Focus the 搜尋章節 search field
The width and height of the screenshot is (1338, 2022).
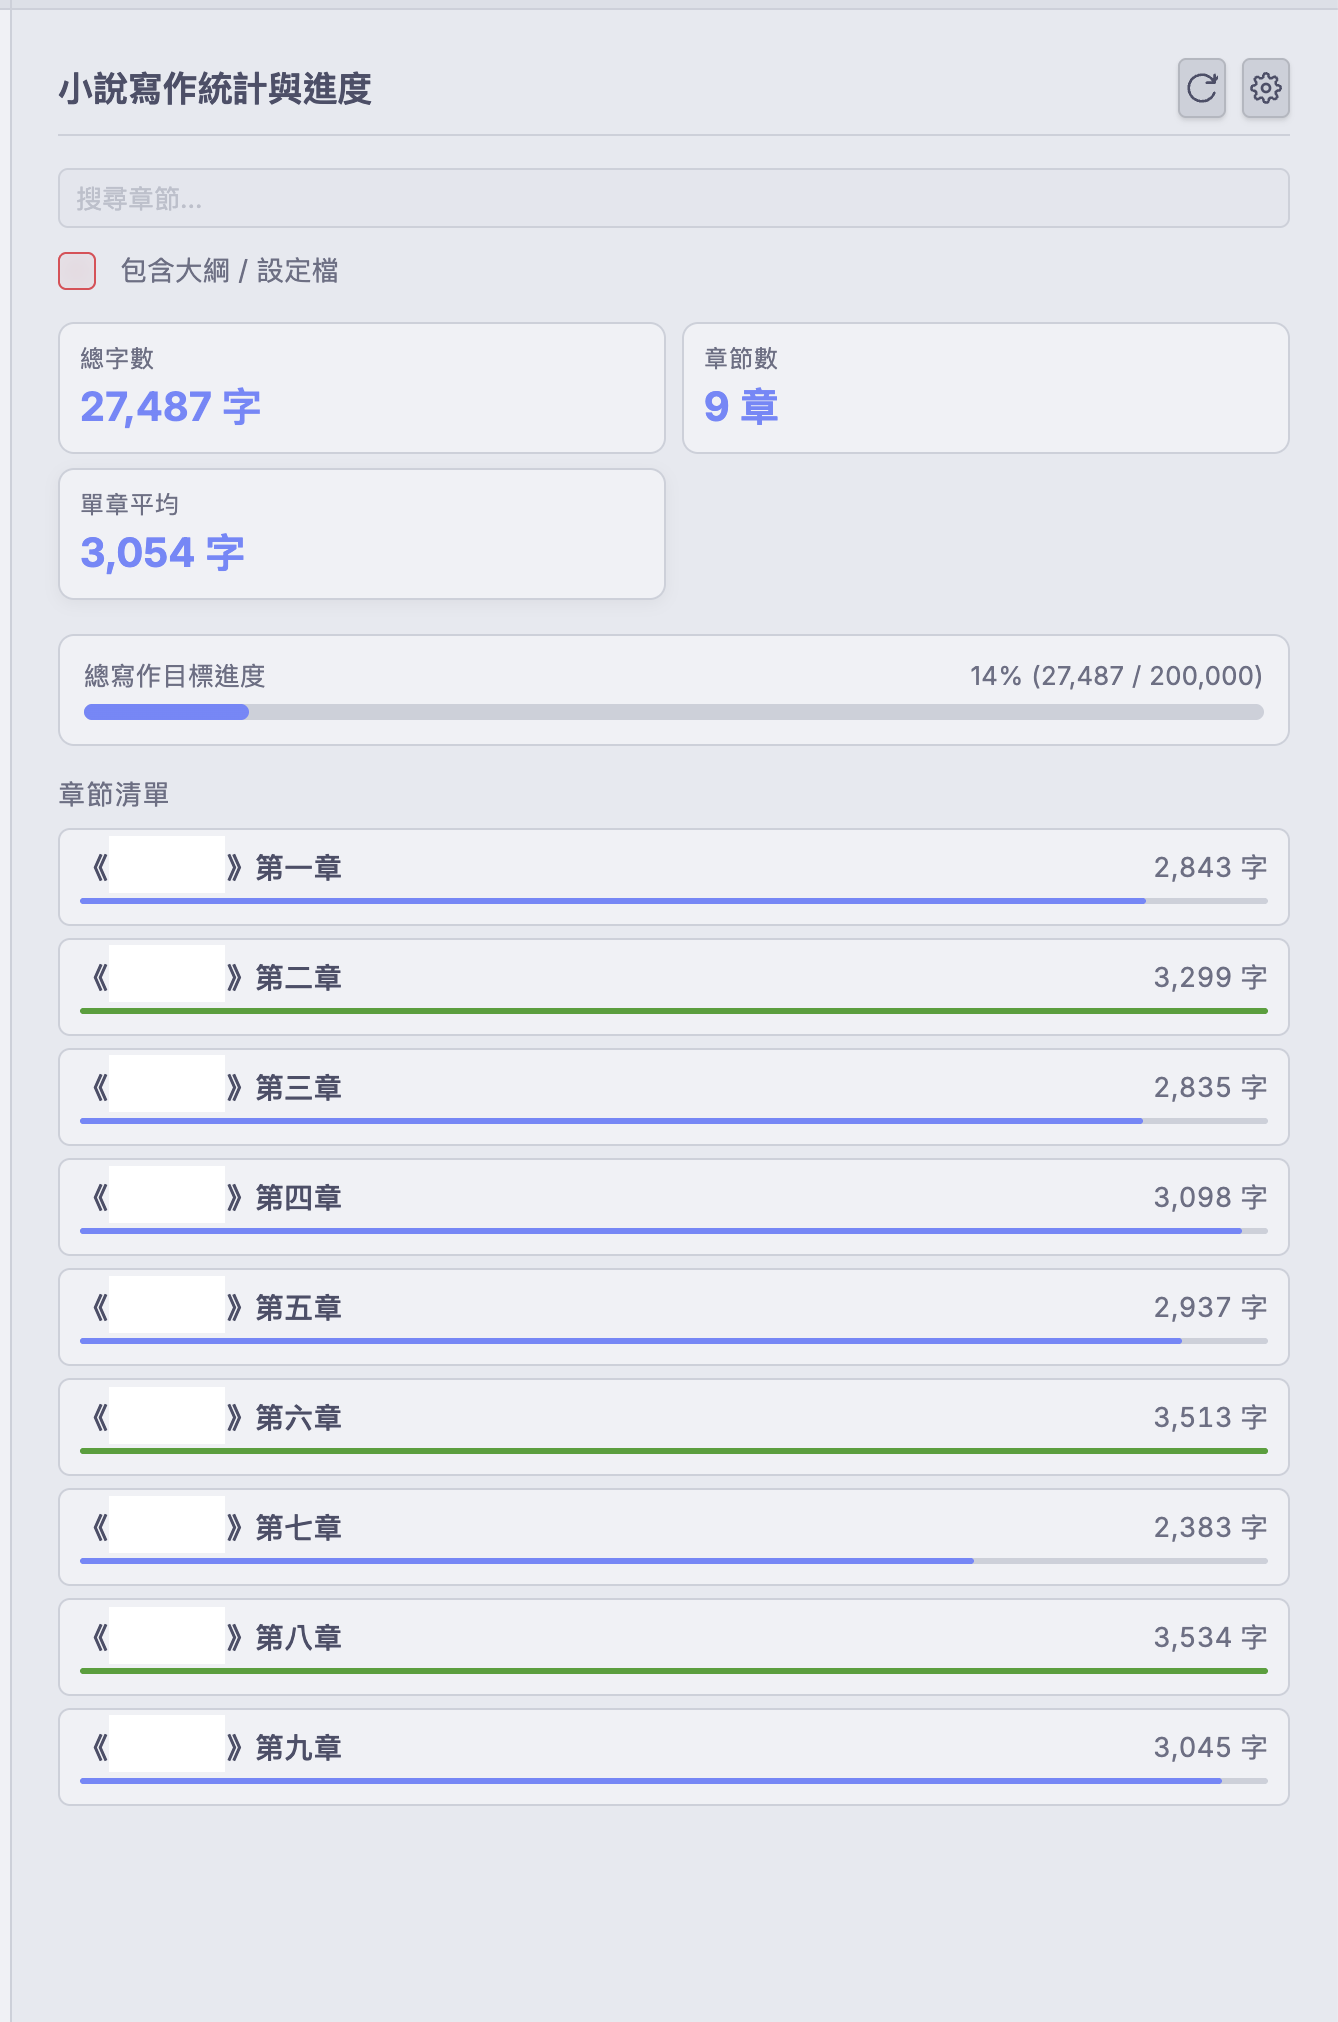coord(673,198)
